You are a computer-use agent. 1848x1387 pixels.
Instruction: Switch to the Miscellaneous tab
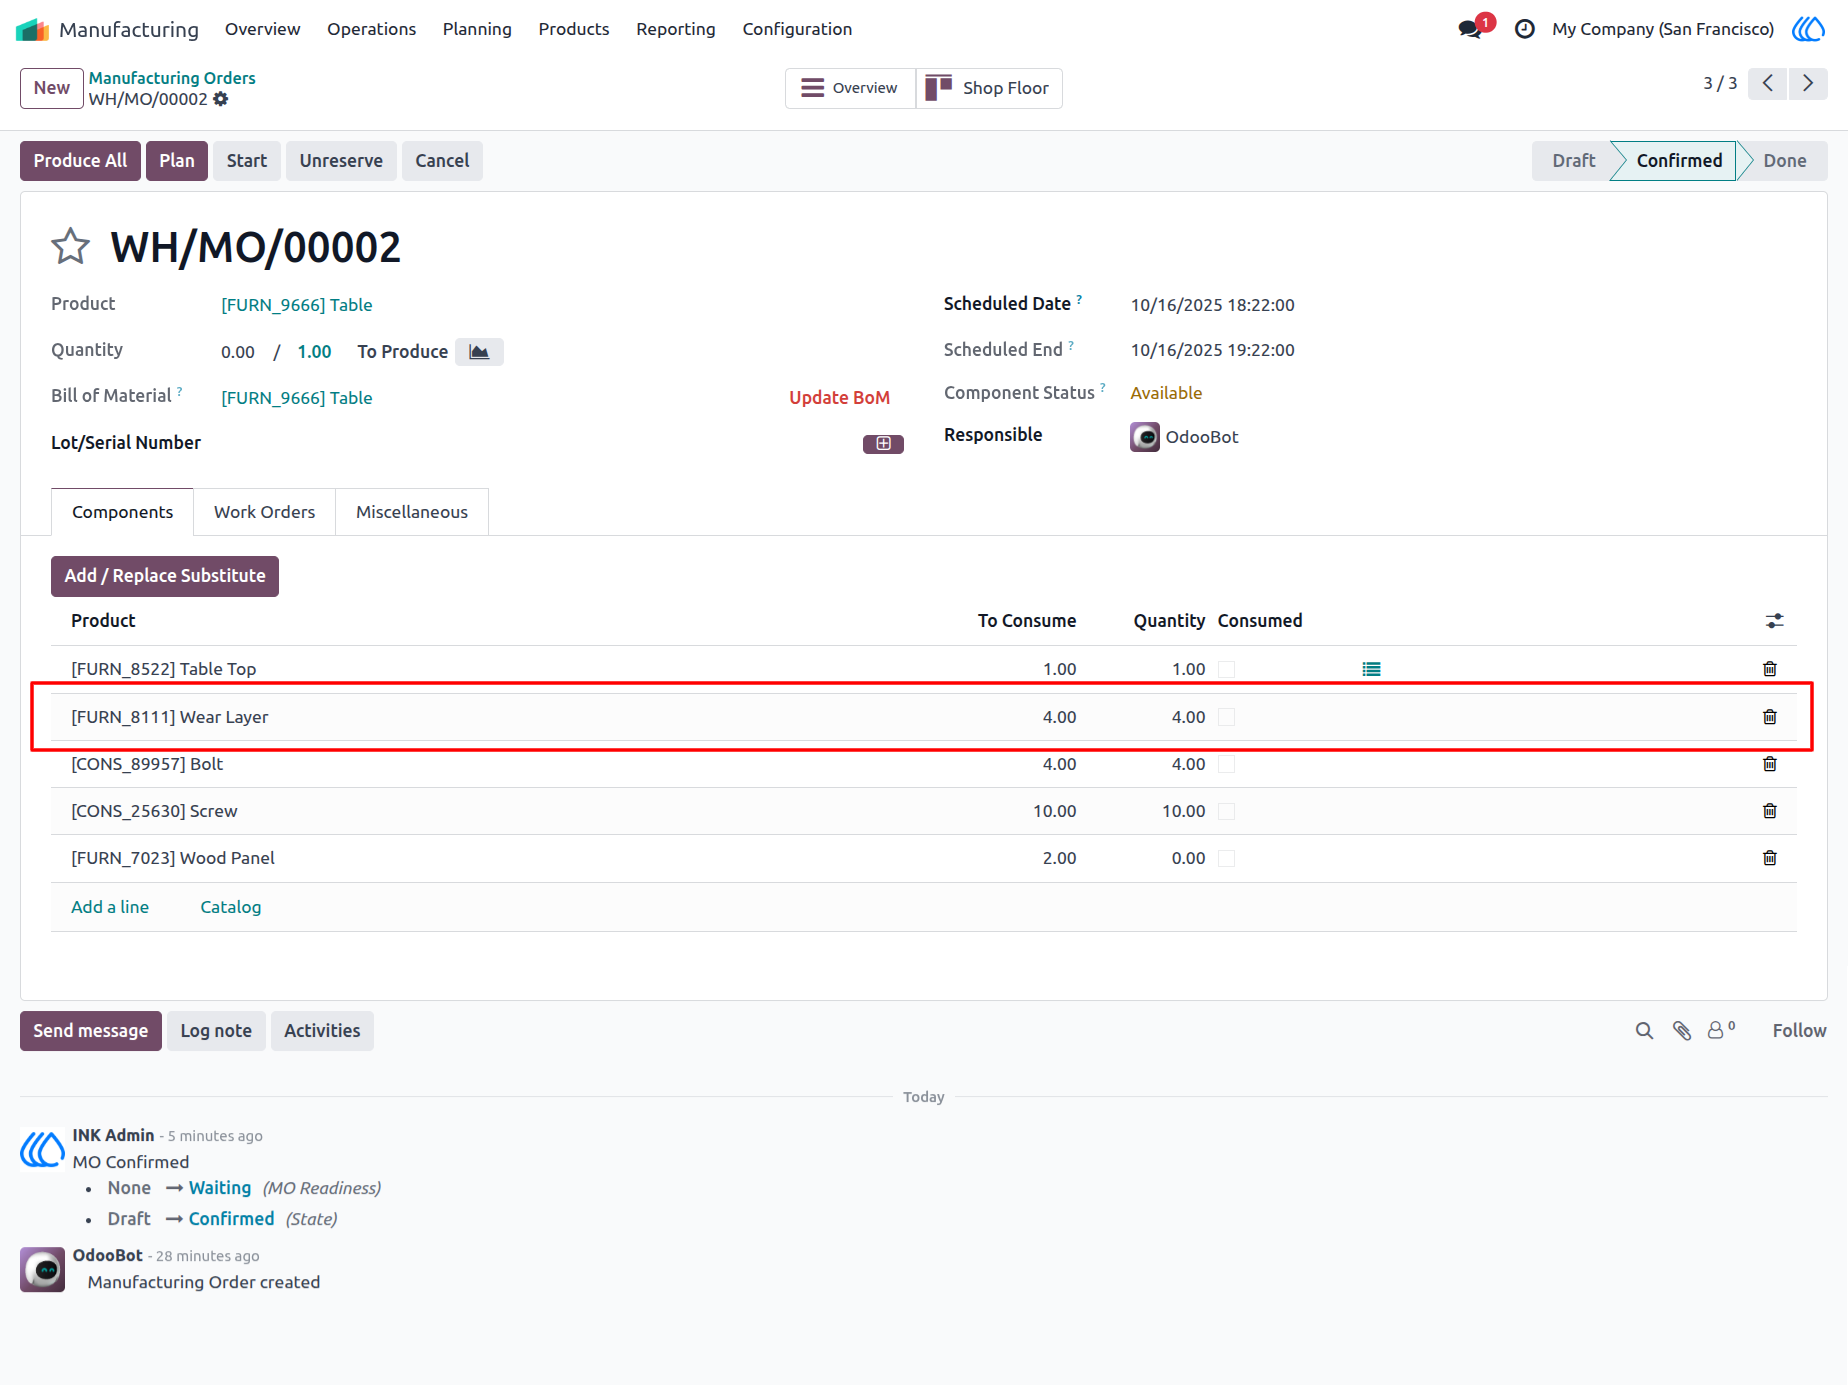click(x=412, y=512)
